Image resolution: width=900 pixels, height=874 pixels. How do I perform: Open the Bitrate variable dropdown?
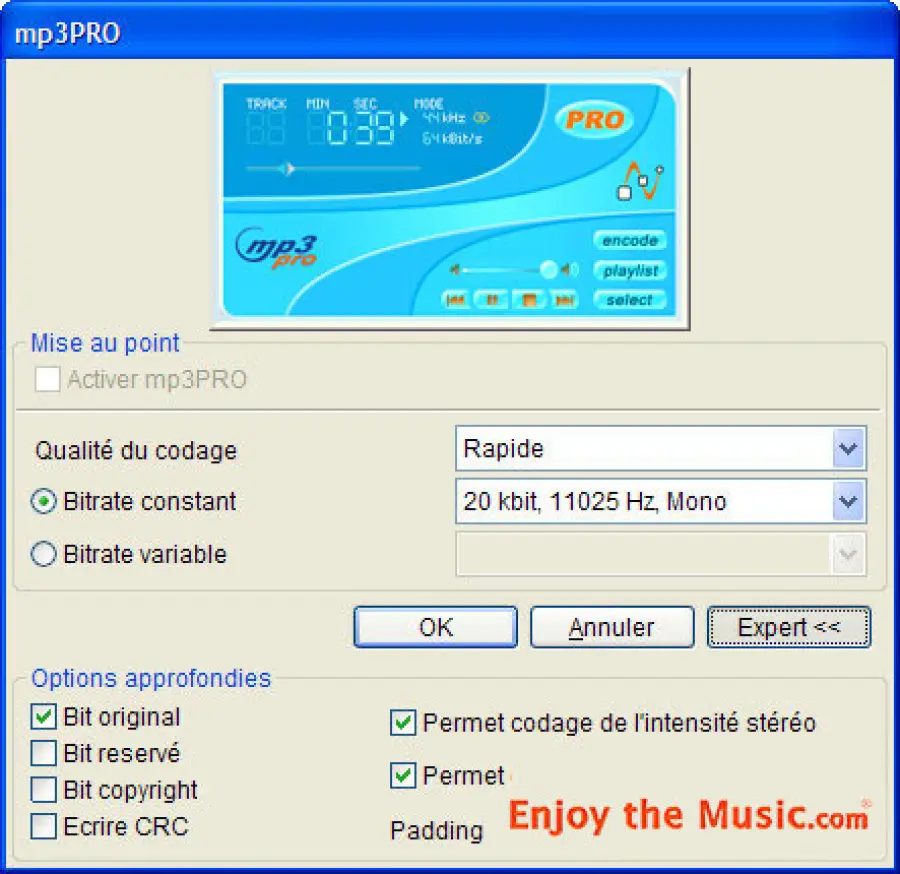(x=847, y=554)
